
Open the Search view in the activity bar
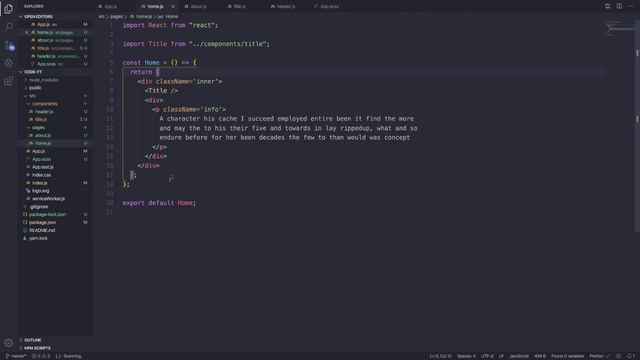(9, 27)
